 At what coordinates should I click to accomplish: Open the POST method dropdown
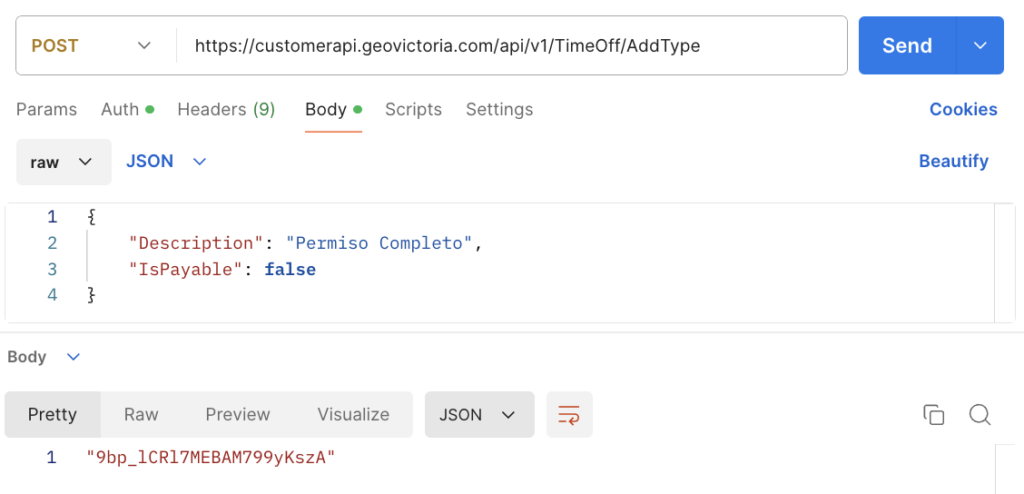(92, 46)
